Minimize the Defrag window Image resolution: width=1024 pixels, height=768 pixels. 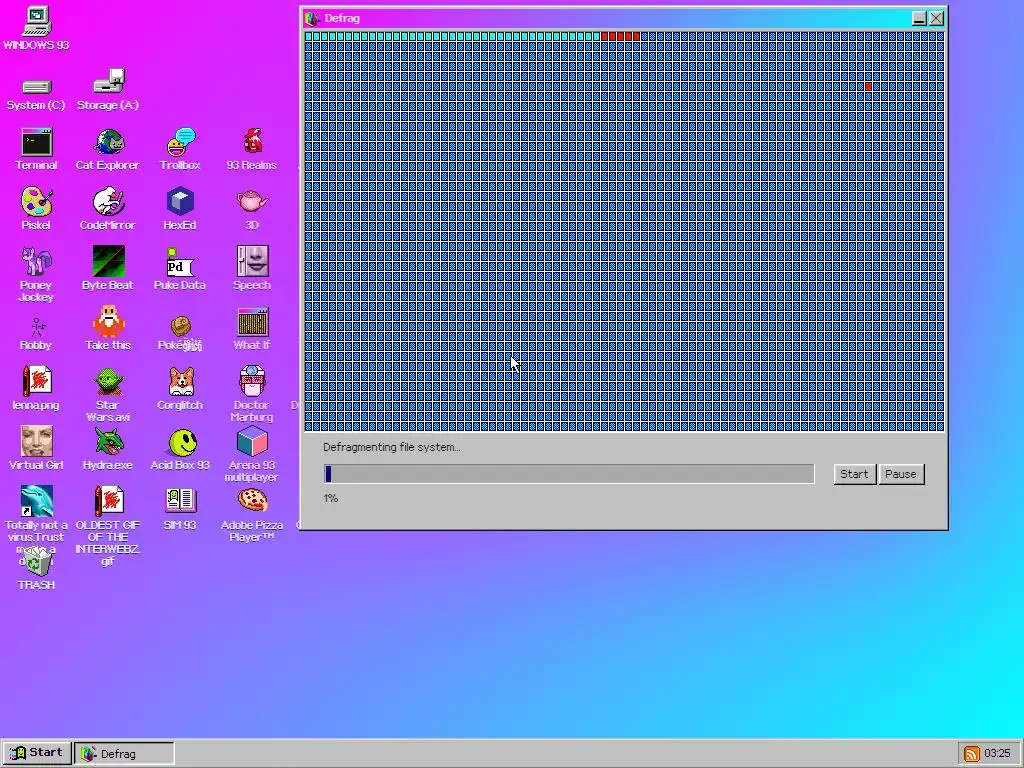coord(919,18)
